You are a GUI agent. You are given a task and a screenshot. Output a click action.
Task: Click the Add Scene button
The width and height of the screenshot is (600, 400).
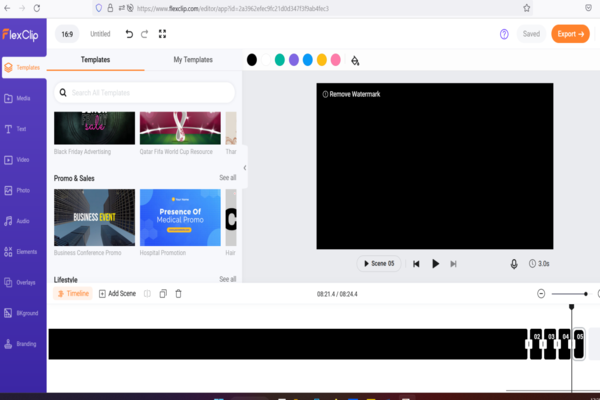click(117, 294)
